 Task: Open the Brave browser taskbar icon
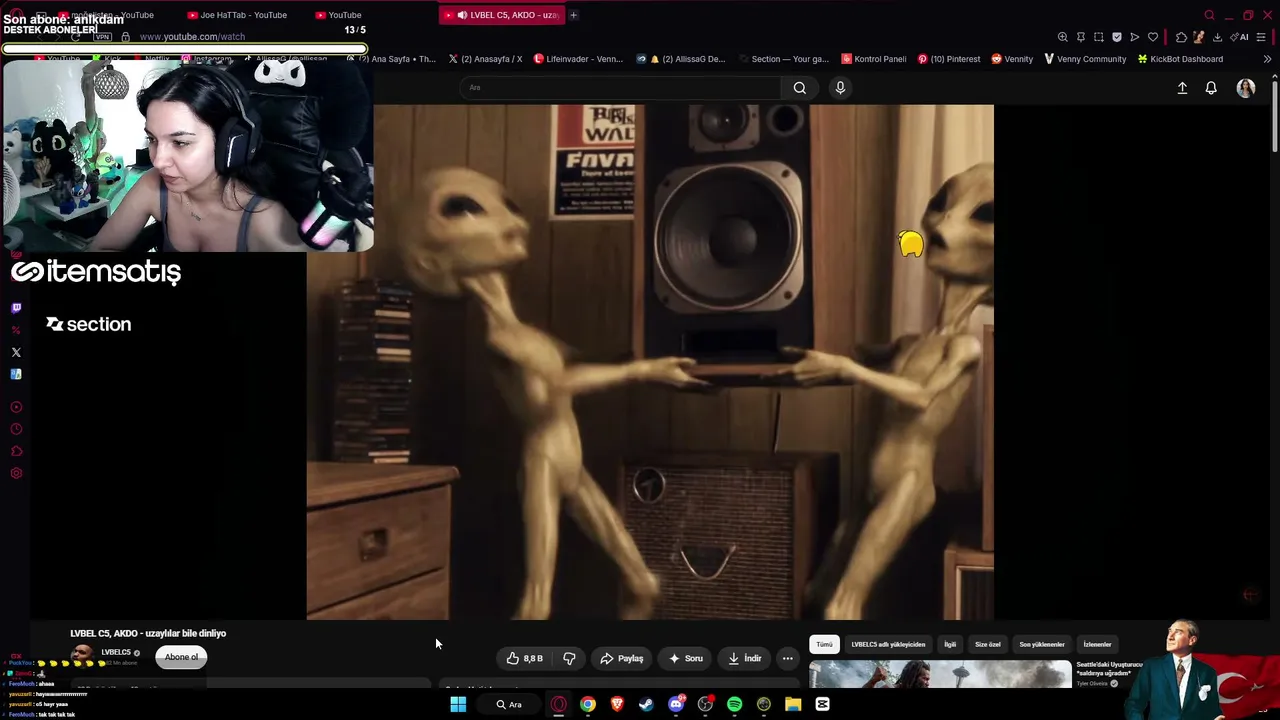(x=617, y=704)
